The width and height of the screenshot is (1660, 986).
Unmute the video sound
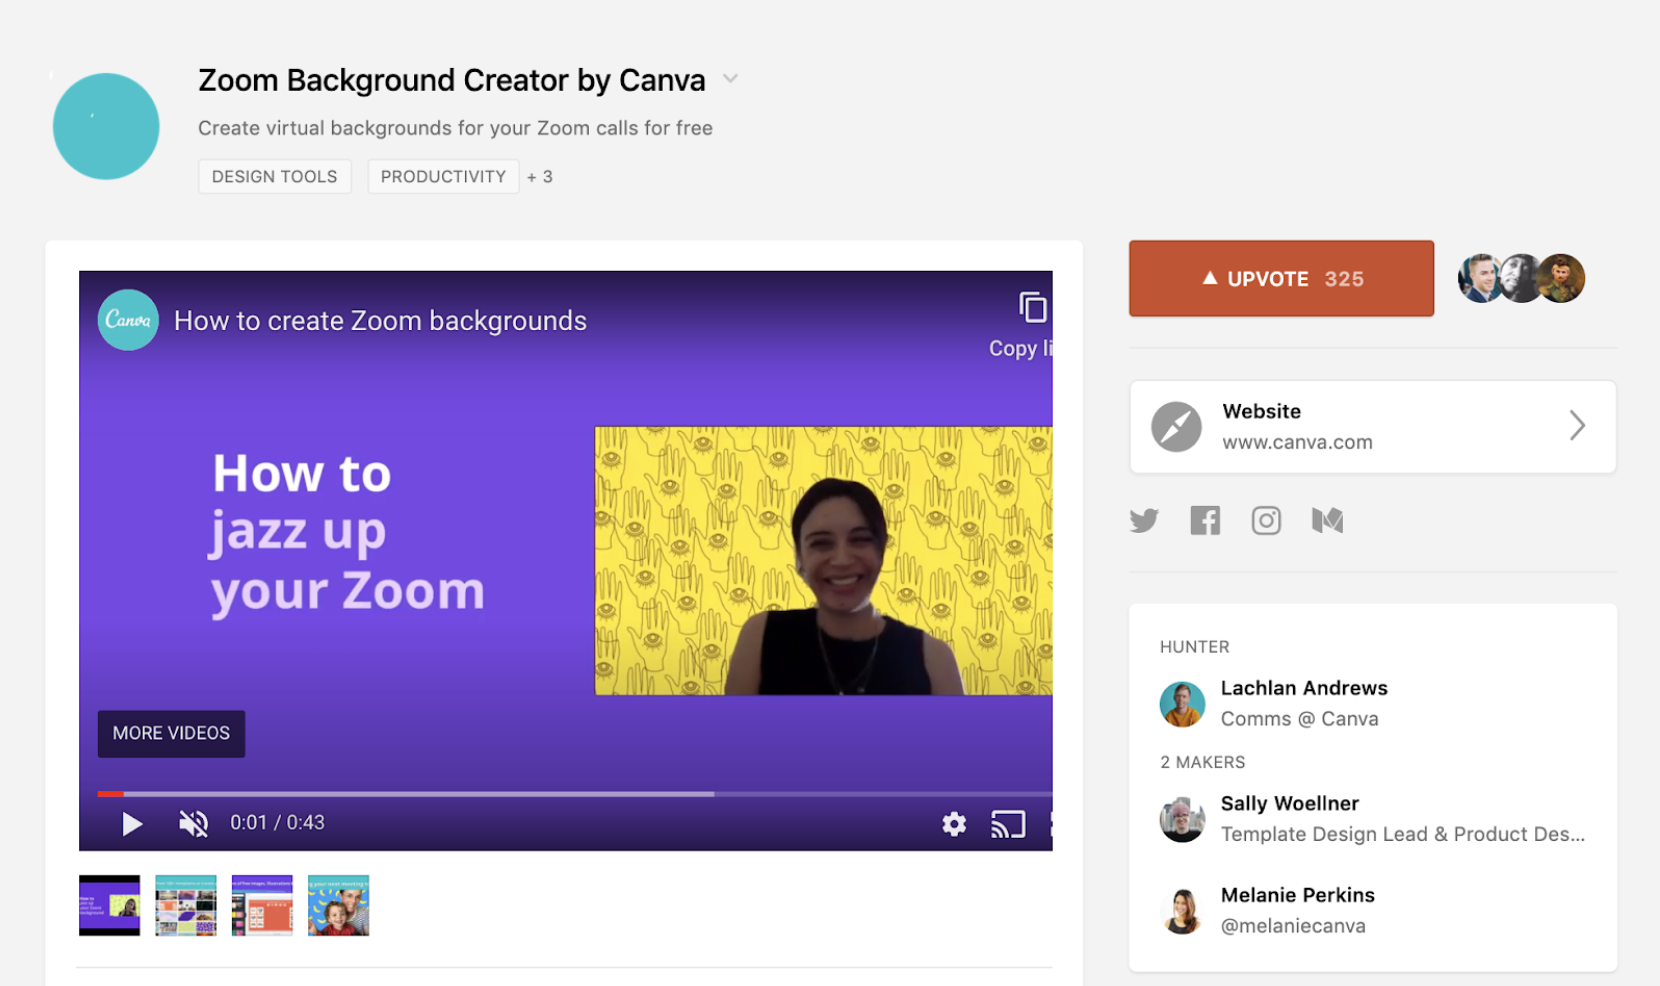pyautogui.click(x=193, y=823)
